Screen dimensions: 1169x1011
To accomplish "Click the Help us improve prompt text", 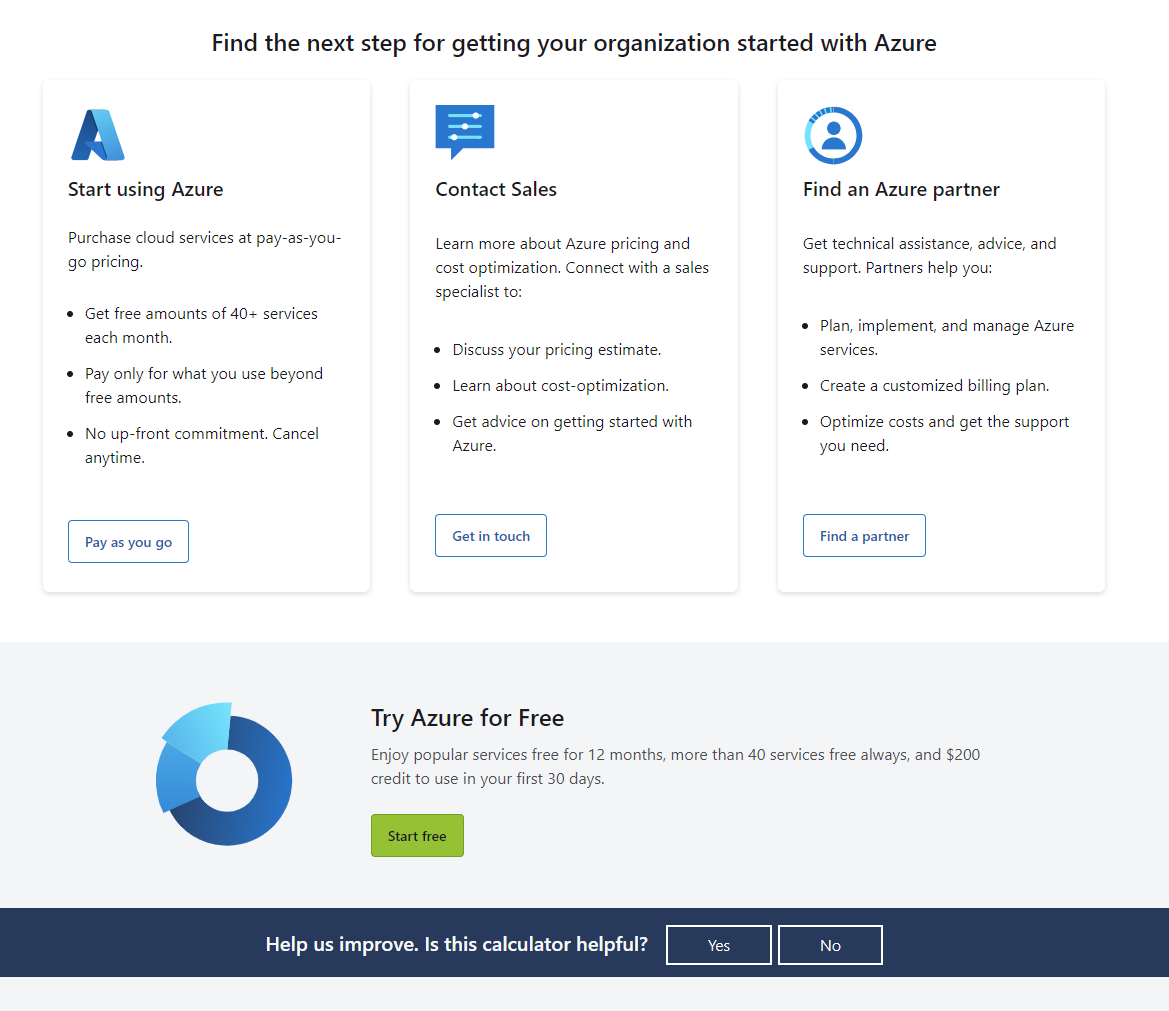I will pyautogui.click(x=457, y=944).
